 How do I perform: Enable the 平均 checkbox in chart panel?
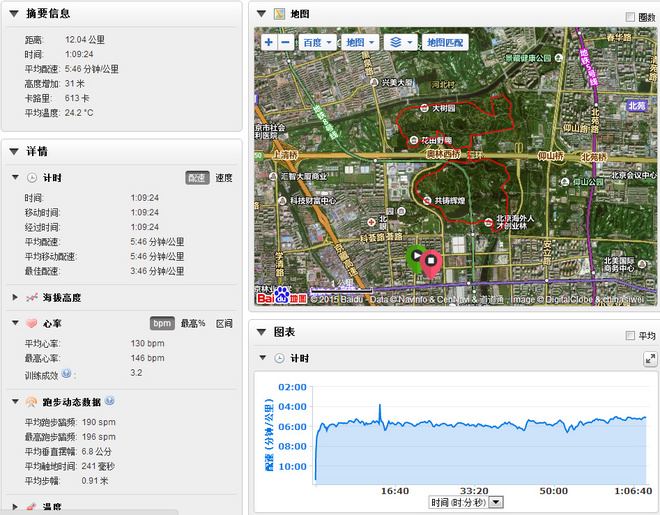(x=629, y=335)
